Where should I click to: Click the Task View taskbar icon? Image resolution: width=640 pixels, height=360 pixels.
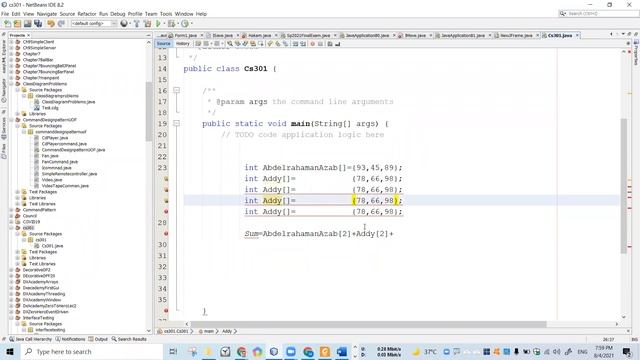173,351
